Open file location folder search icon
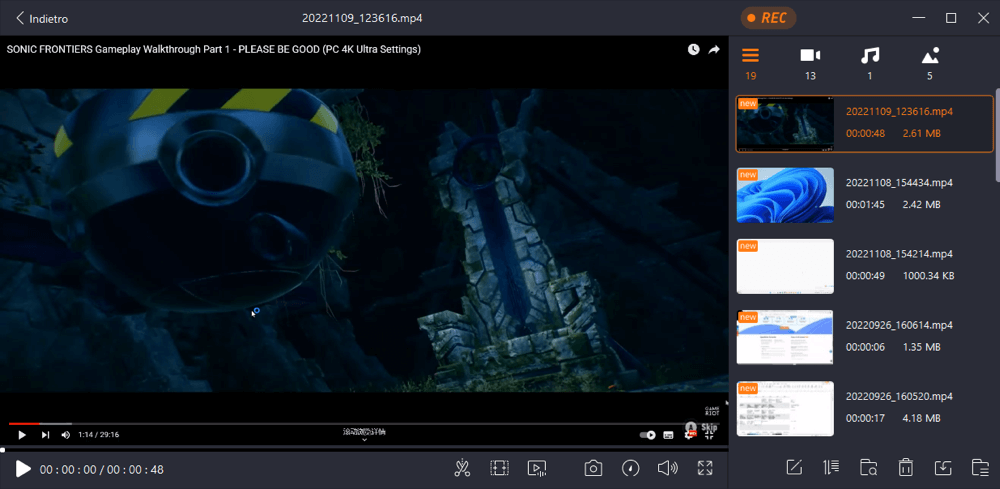This screenshot has height=489, width=1000. tap(868, 467)
